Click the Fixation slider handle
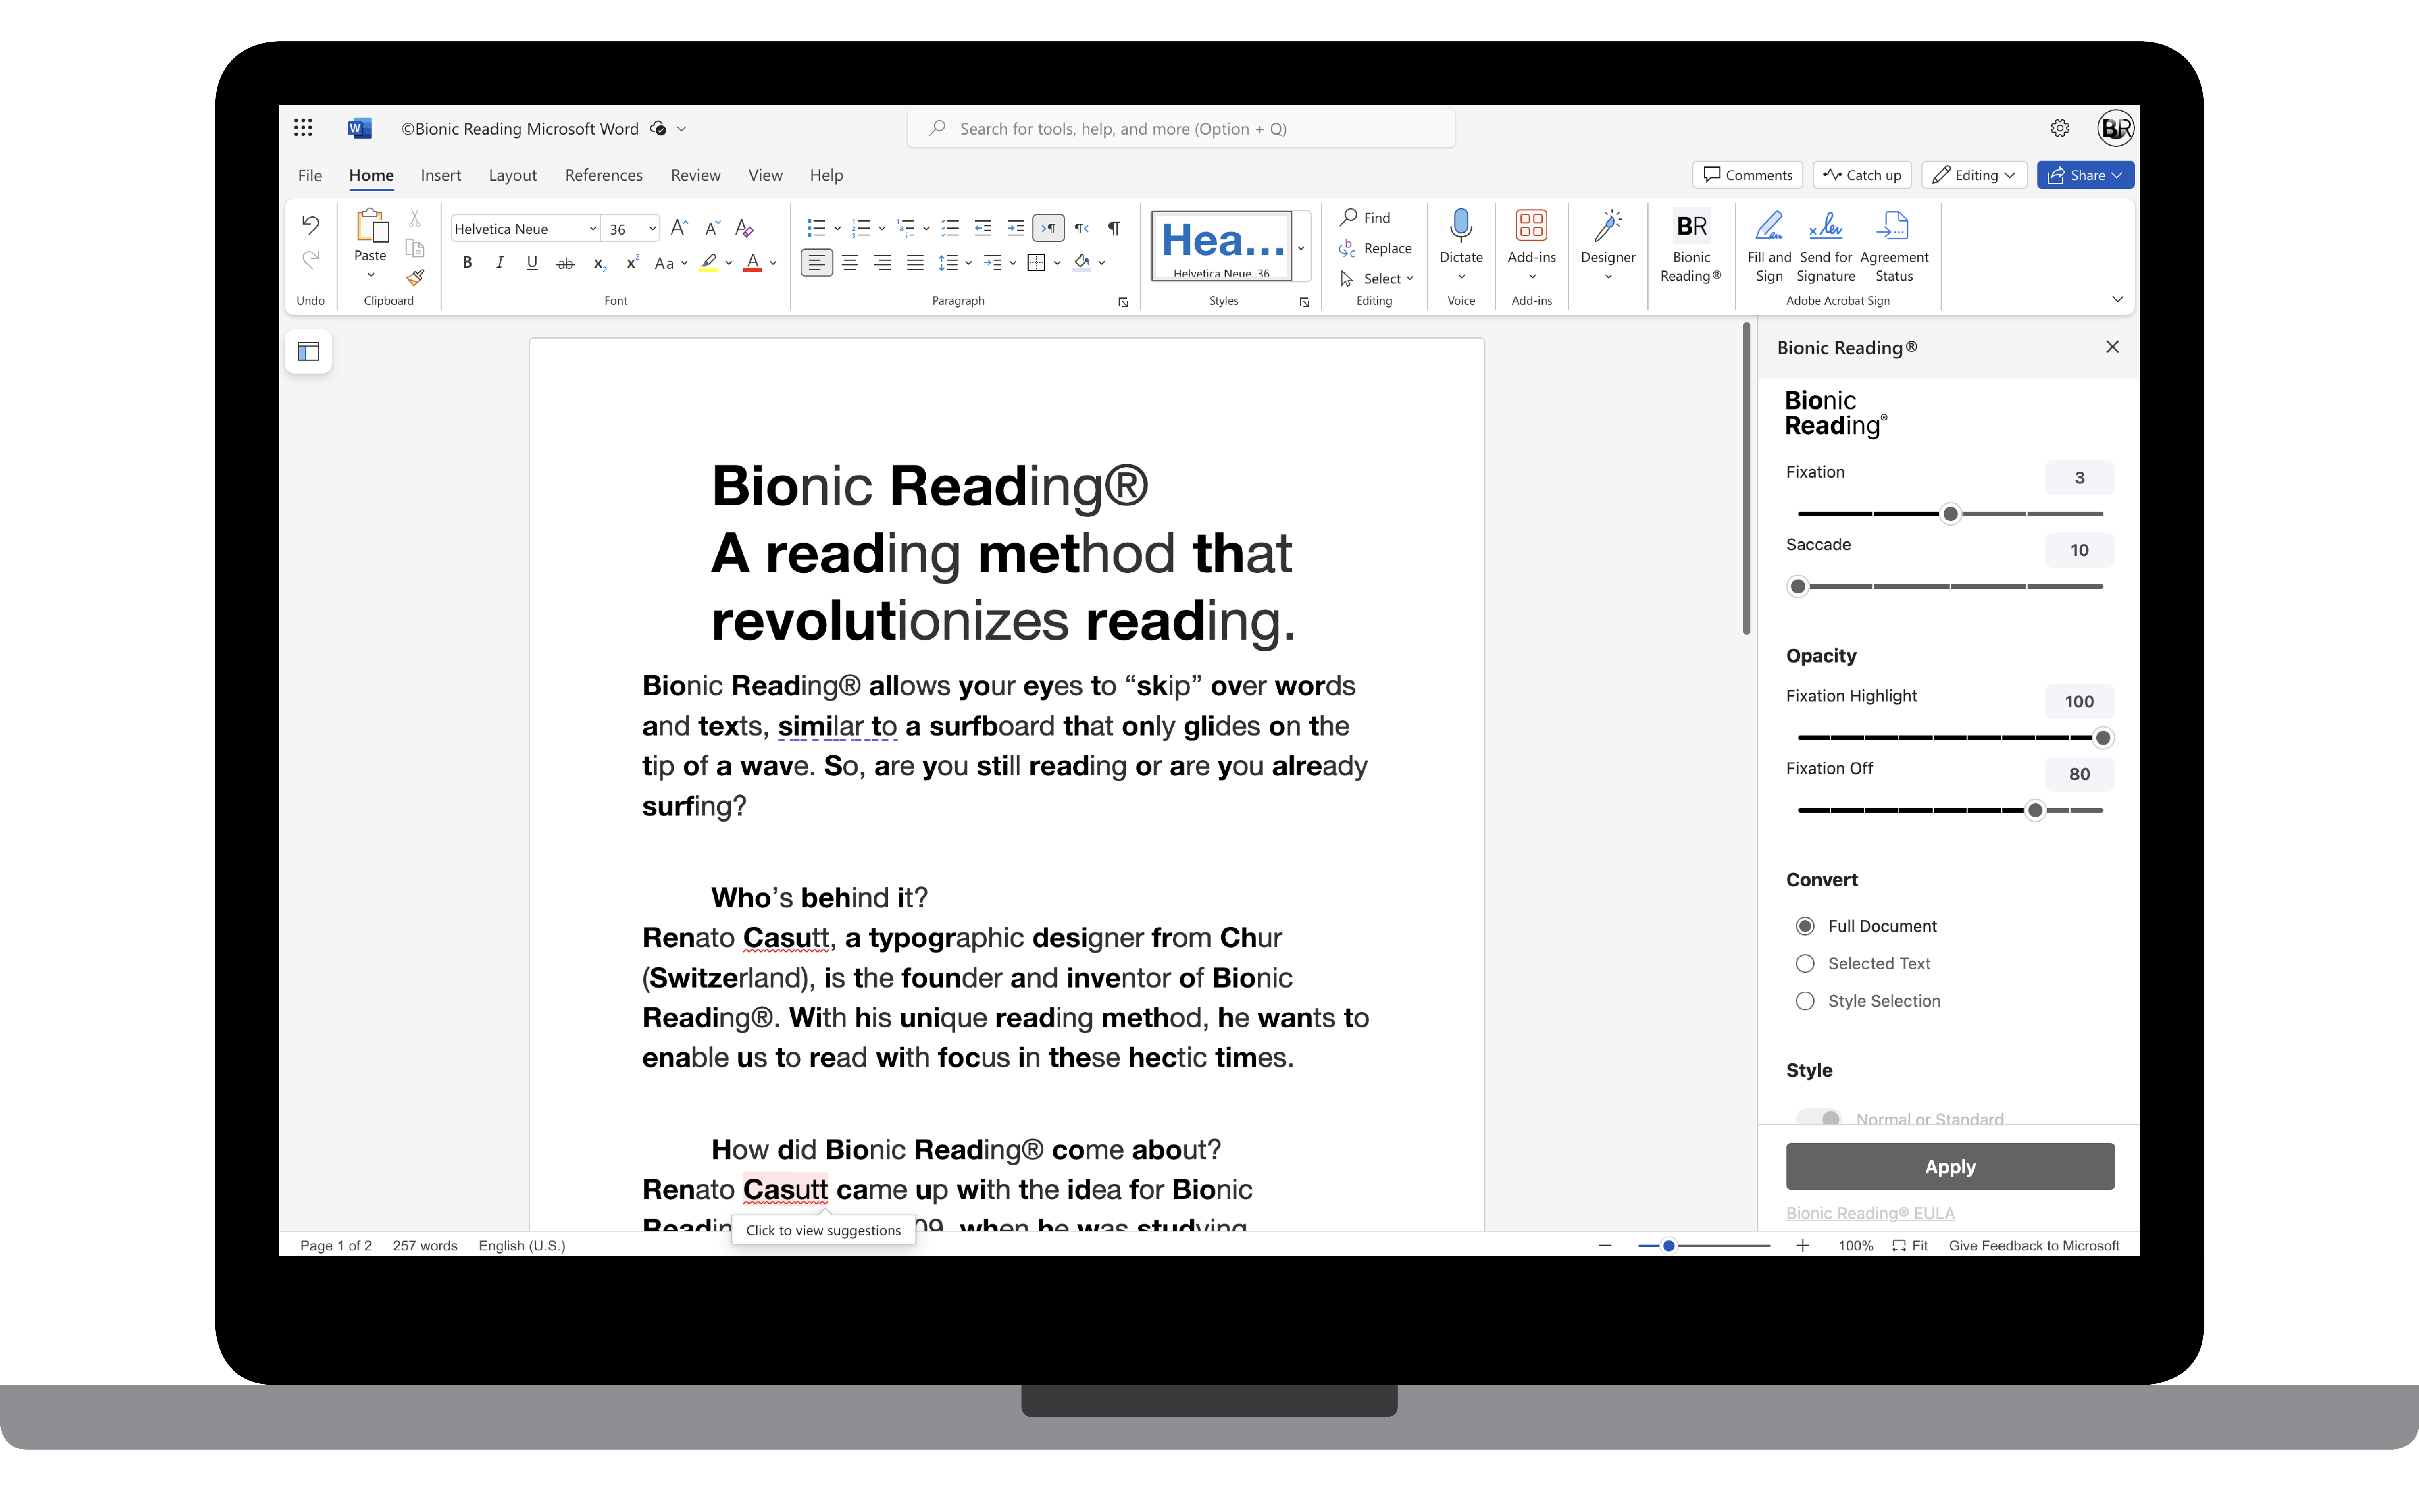 (1950, 514)
